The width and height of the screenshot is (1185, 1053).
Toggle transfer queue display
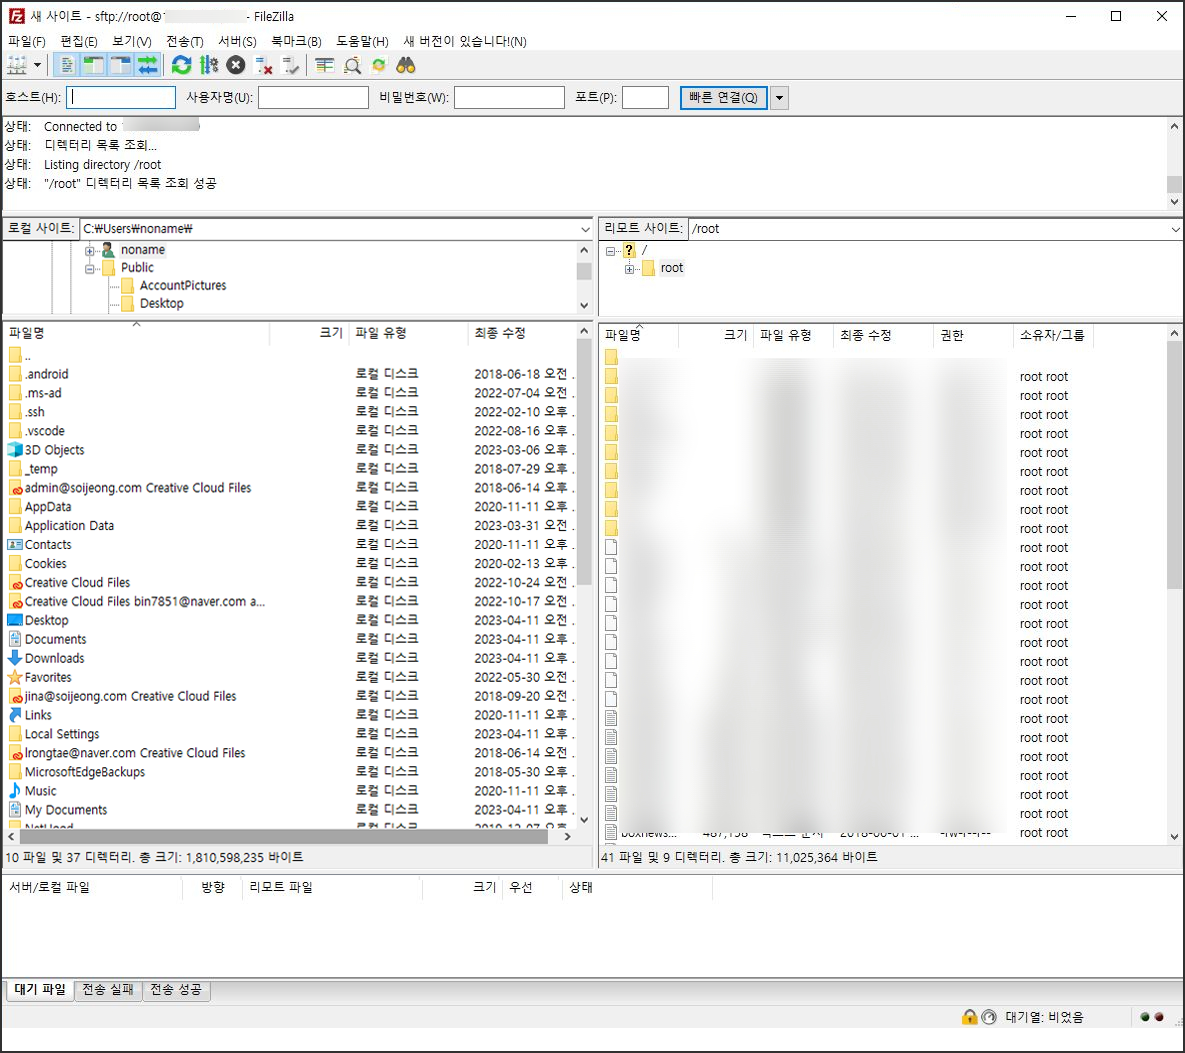click(148, 65)
